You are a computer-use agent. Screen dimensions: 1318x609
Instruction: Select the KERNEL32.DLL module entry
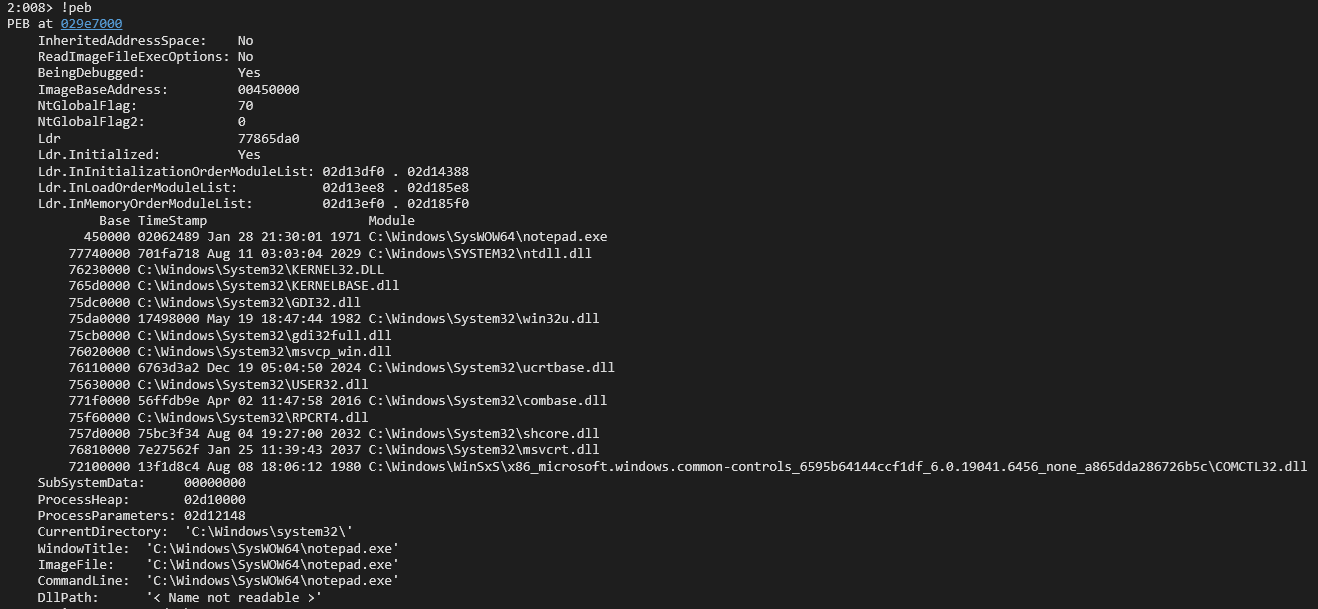[260, 269]
